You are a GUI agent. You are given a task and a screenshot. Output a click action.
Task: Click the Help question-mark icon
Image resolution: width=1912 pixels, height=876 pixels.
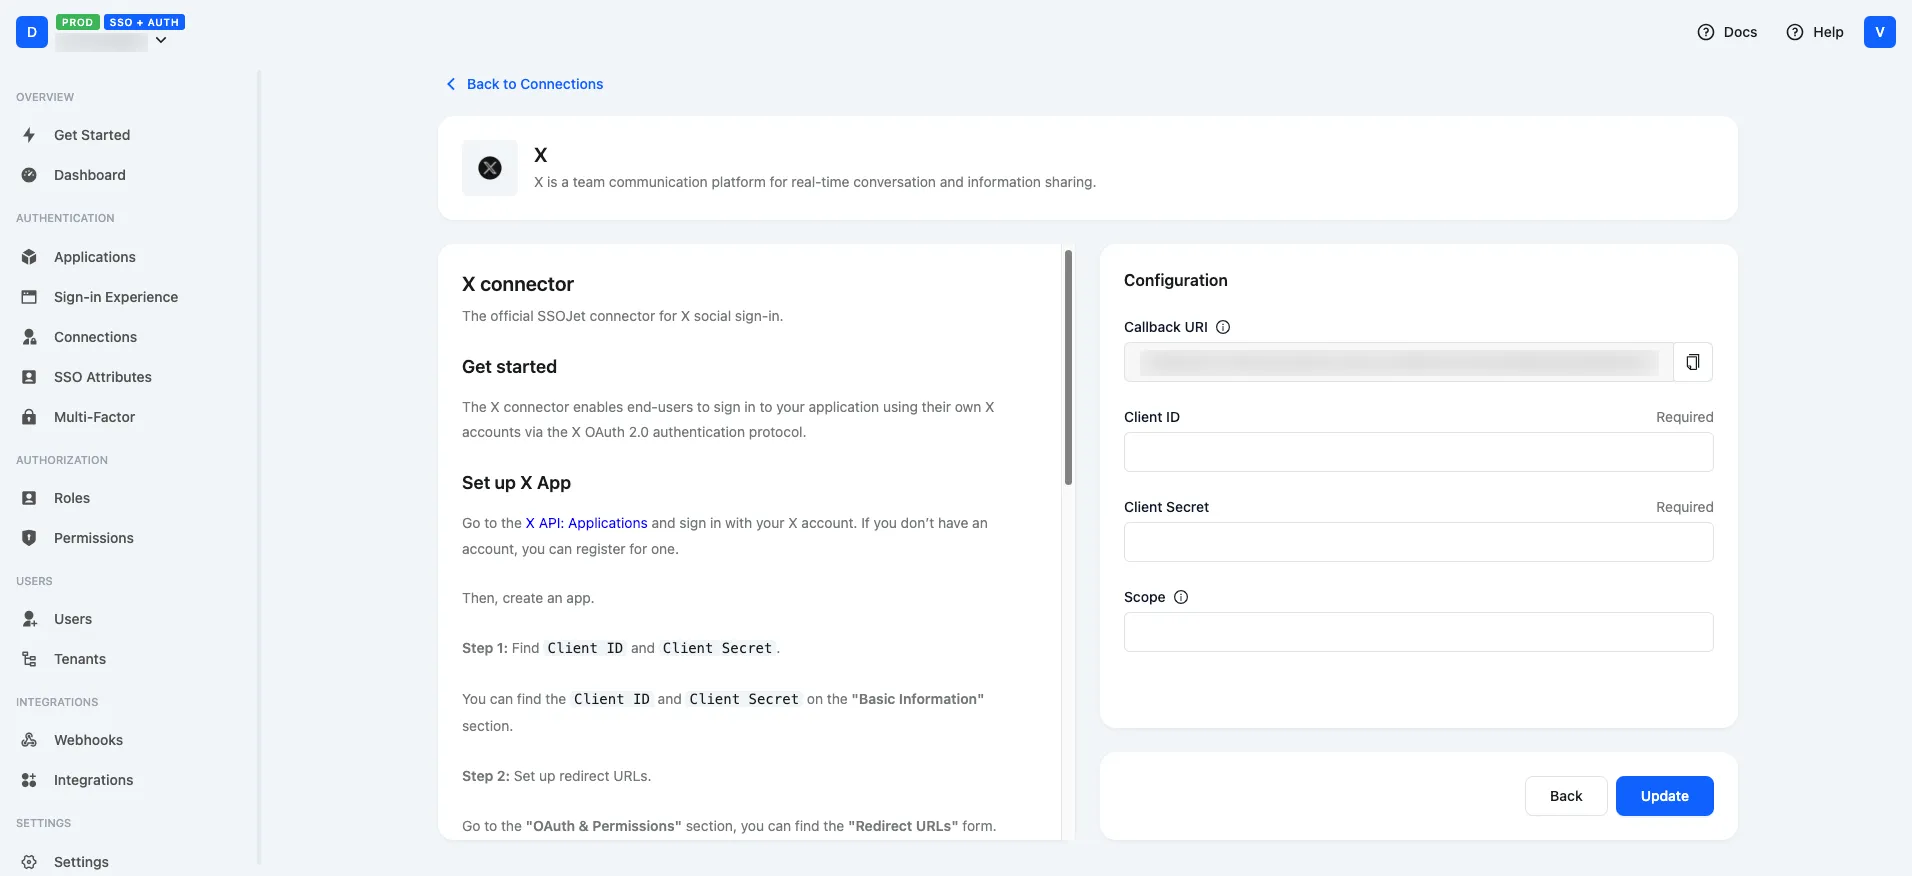1795,32
